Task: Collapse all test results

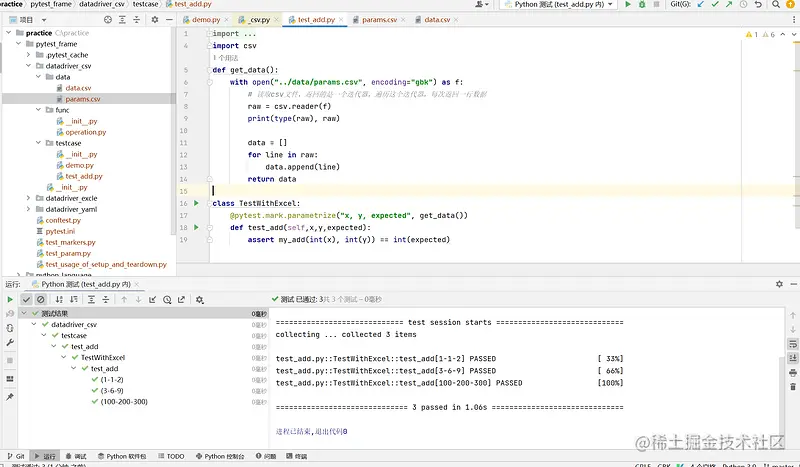Action: point(106,300)
